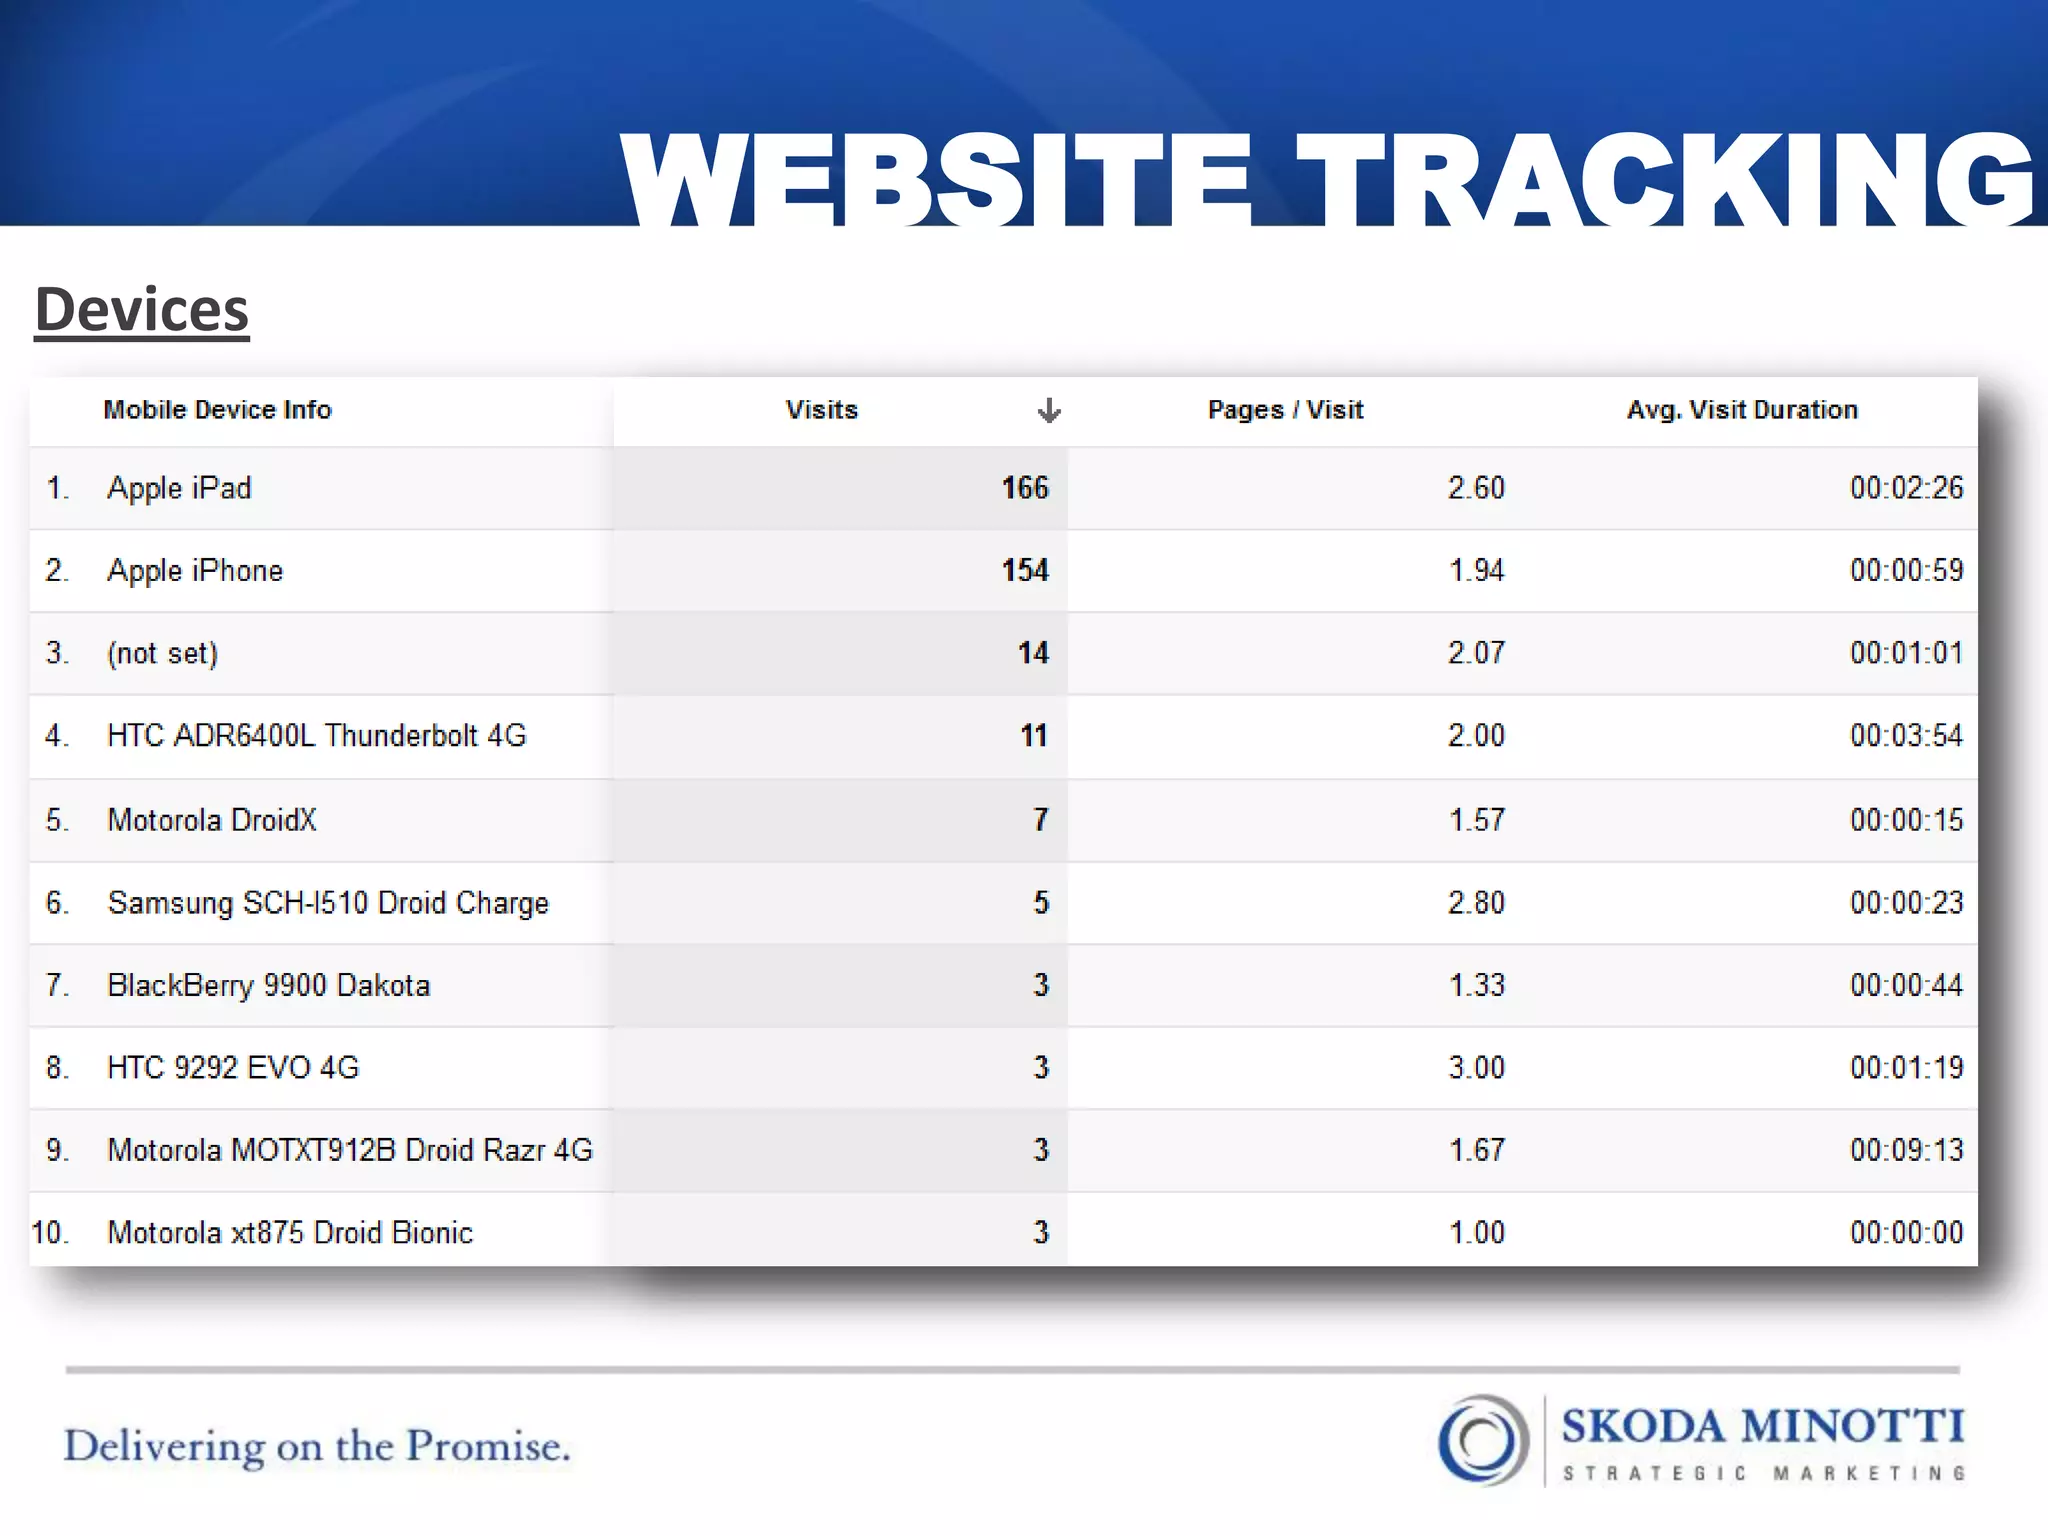This screenshot has width=2048, height=1536.
Task: Click the 166 visits value
Action: pos(1025,488)
